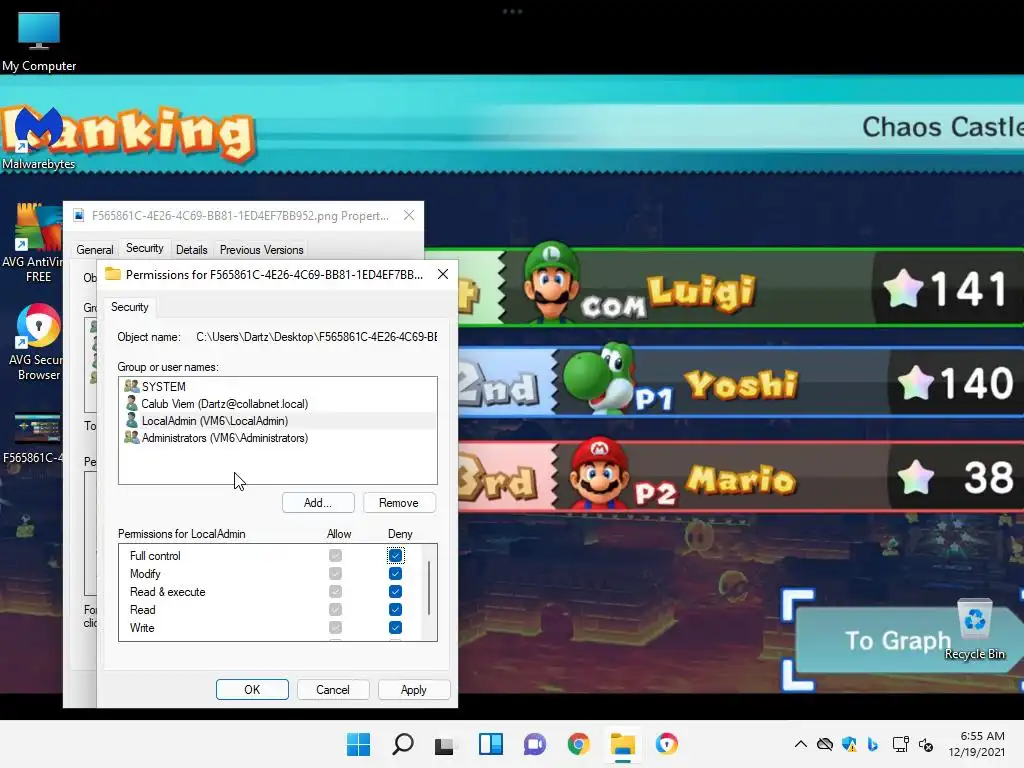Select Administrators (VM6\Administrators) entry
Viewport: 1024px width, 768px height.
click(278, 438)
